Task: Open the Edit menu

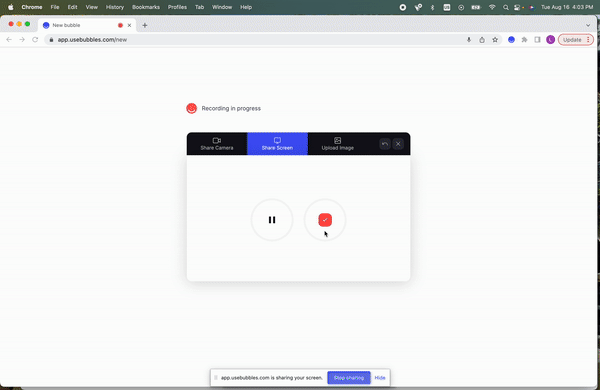Action: tap(72, 7)
